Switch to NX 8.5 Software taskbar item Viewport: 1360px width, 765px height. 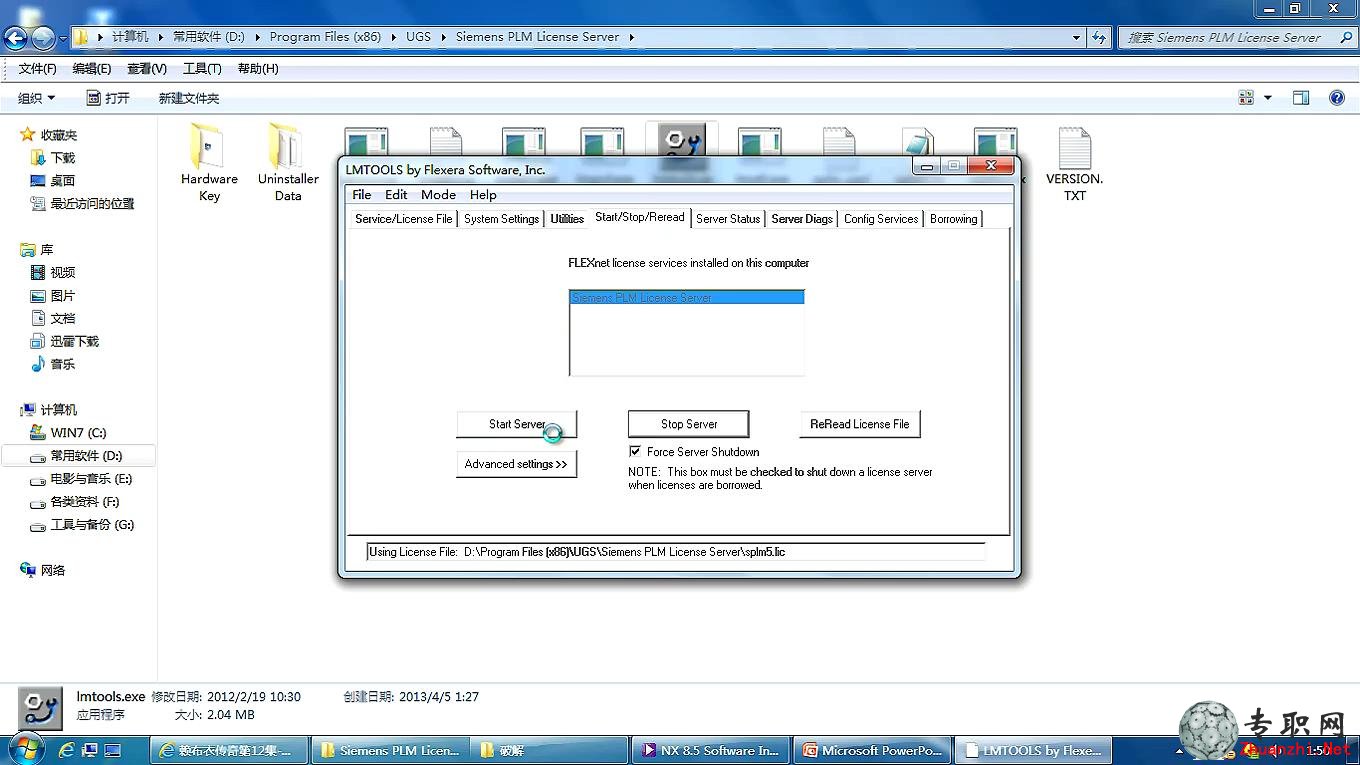click(710, 750)
